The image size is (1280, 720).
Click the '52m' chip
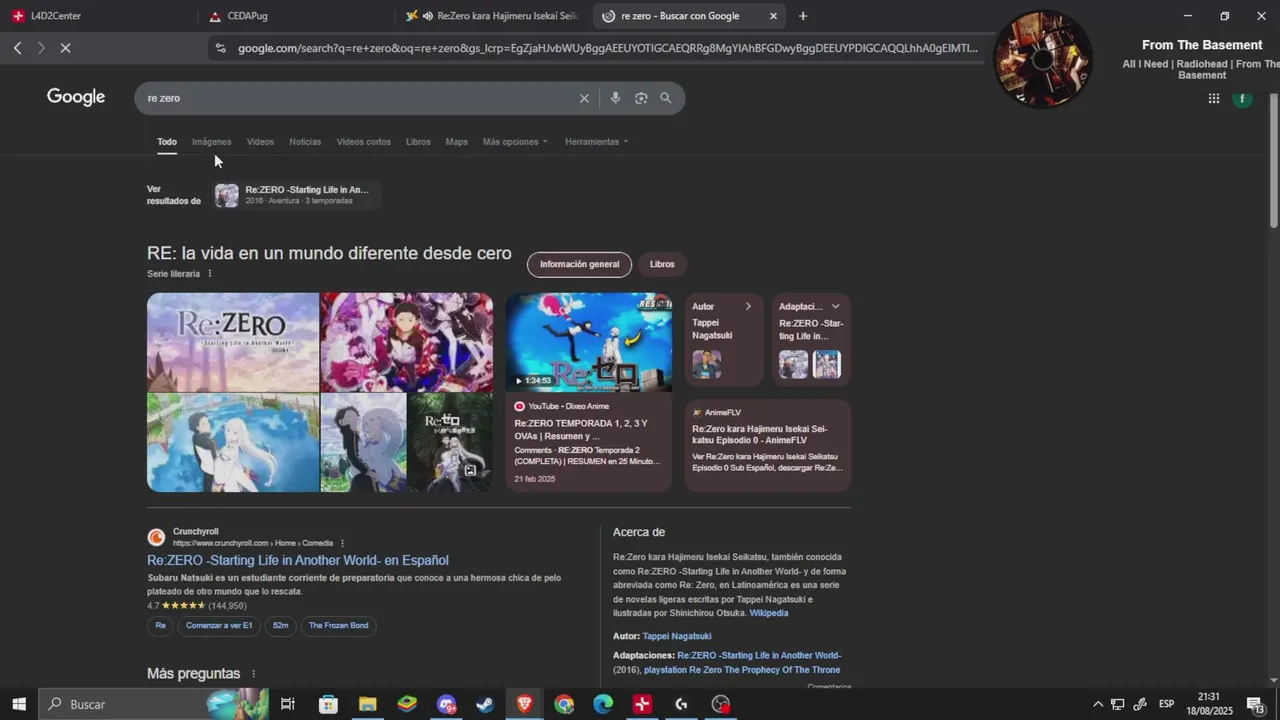pyautogui.click(x=280, y=626)
